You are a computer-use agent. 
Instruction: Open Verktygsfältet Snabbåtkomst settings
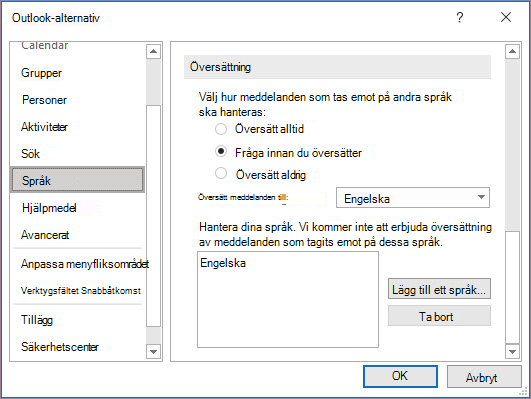point(81,291)
